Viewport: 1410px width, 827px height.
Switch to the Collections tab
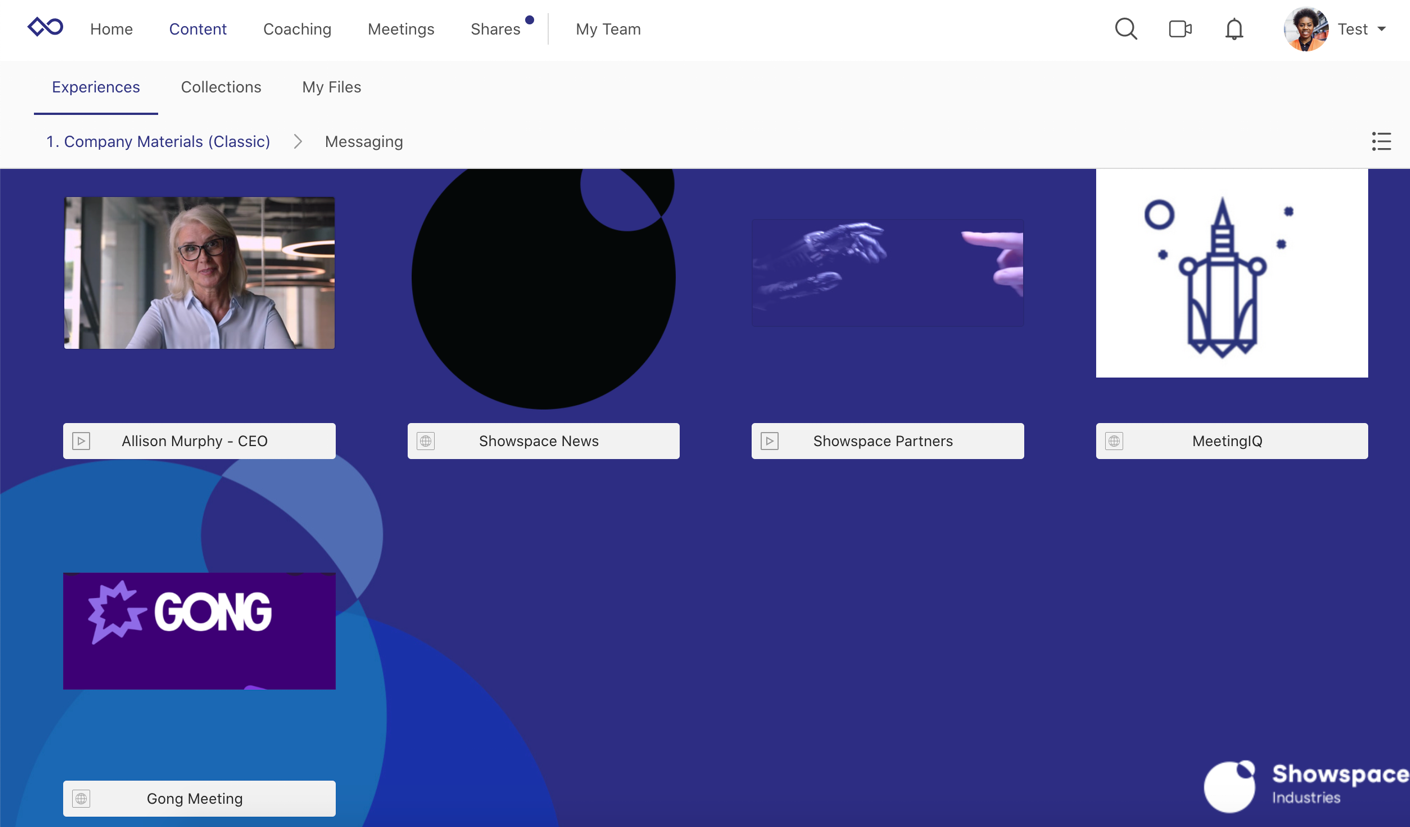[221, 87]
